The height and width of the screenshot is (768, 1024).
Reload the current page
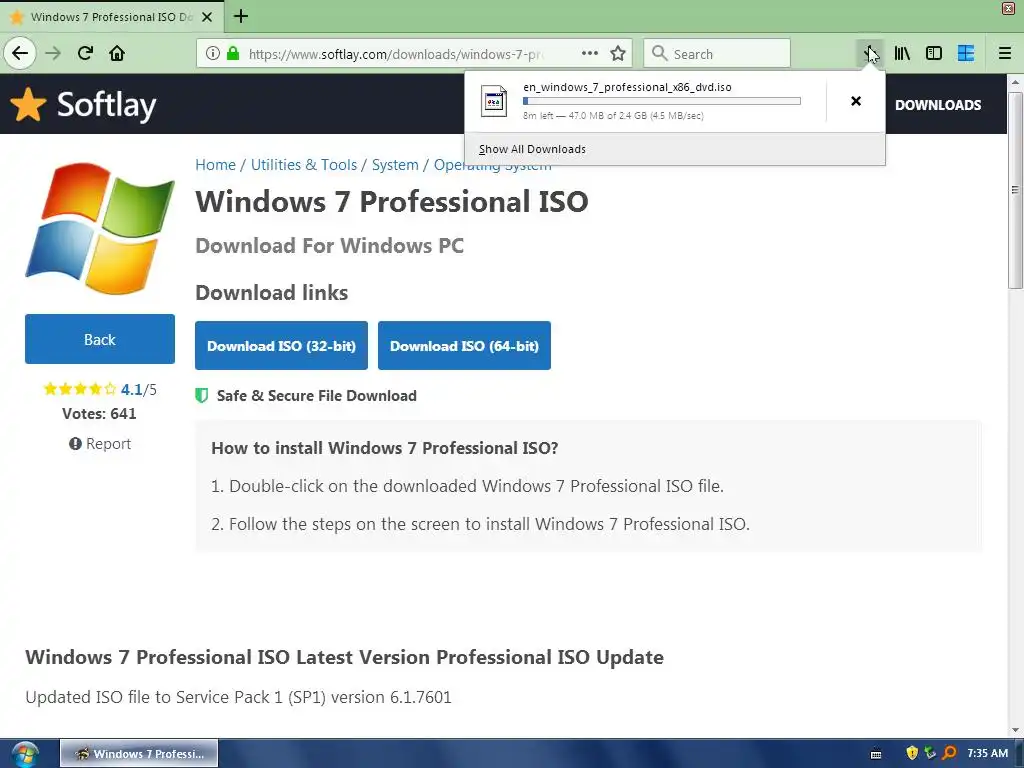pyautogui.click(x=85, y=53)
